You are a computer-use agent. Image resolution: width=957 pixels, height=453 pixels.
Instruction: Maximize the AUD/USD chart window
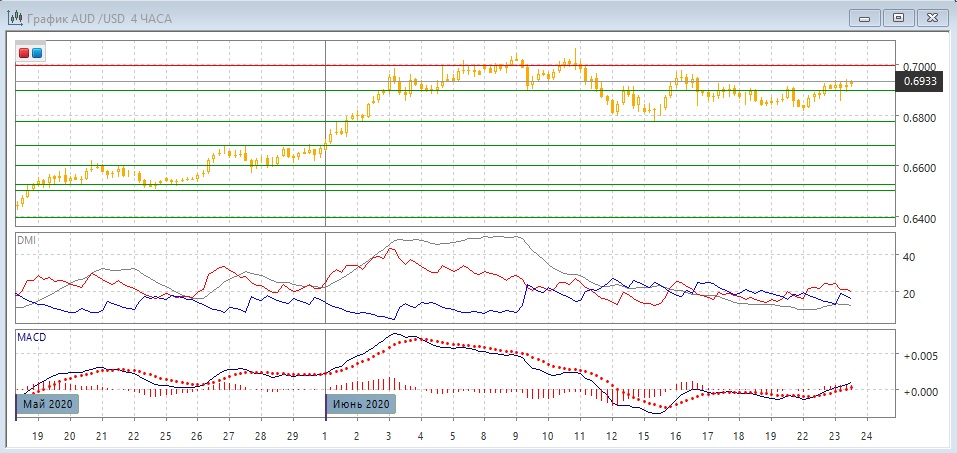pos(898,17)
